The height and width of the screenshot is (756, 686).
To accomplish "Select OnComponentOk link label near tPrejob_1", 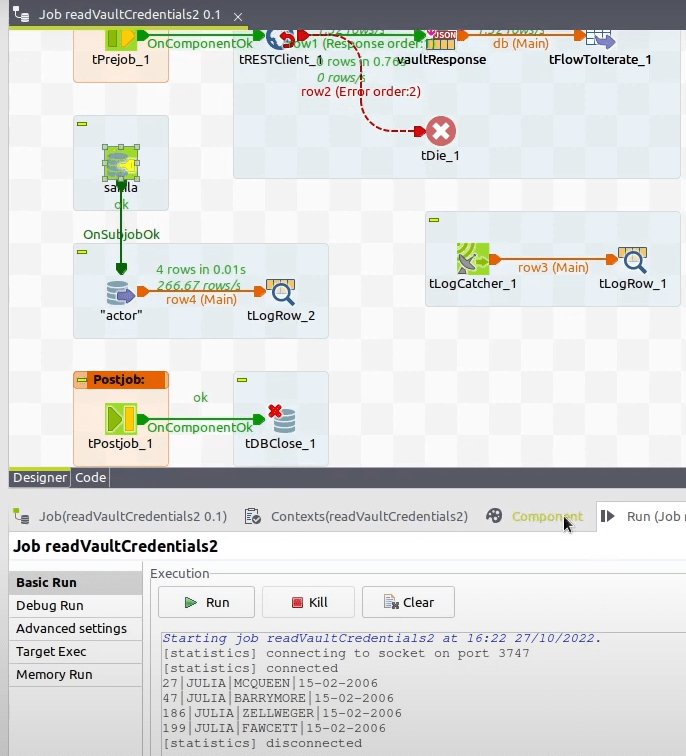I will click(200, 43).
